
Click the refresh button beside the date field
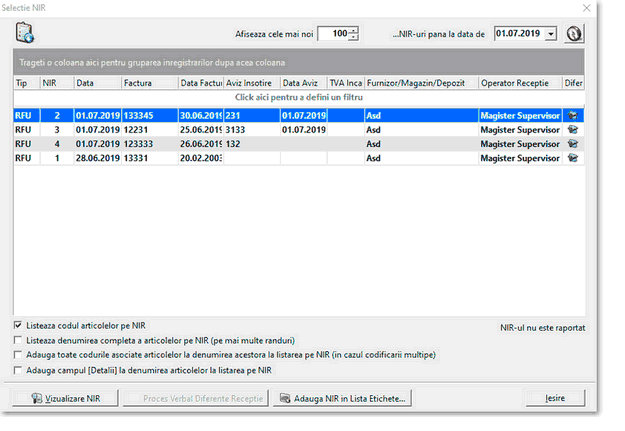[574, 33]
